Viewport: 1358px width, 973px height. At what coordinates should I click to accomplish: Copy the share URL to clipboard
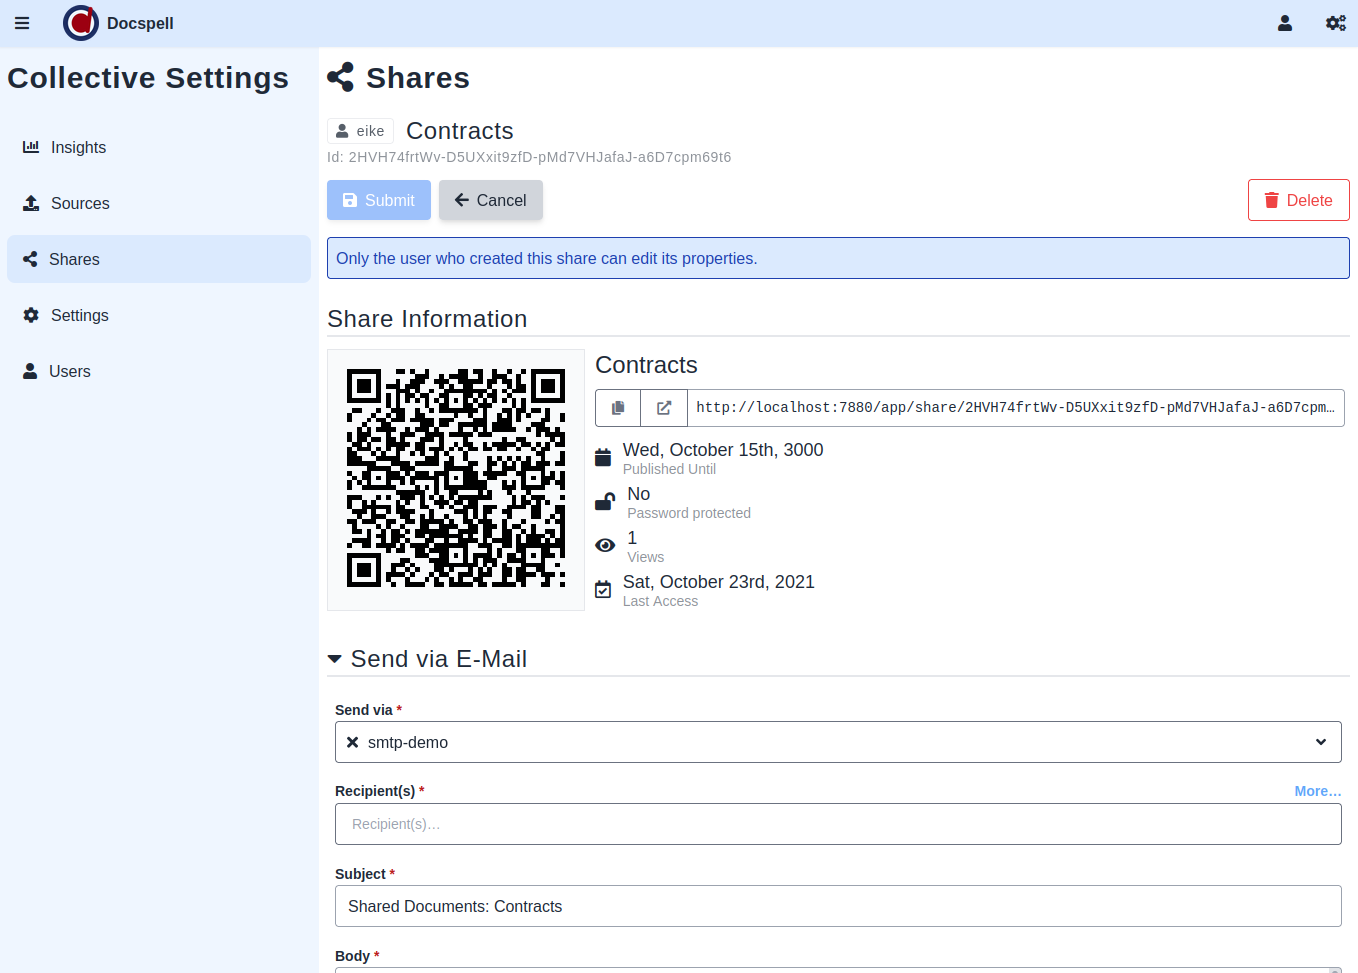tap(618, 408)
